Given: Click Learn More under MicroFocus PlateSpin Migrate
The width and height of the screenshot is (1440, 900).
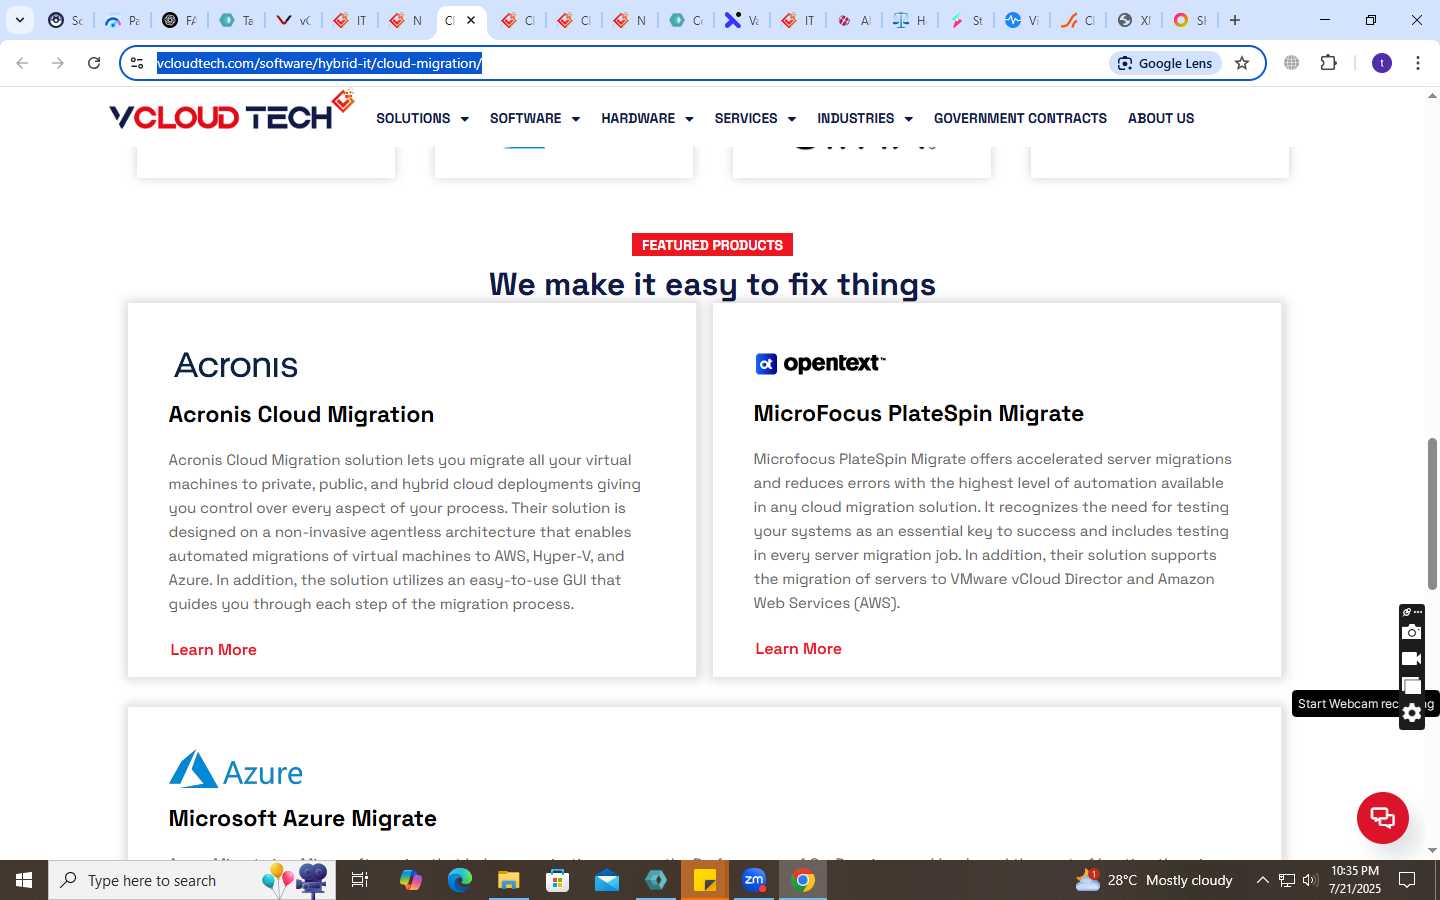Looking at the screenshot, I should [798, 649].
